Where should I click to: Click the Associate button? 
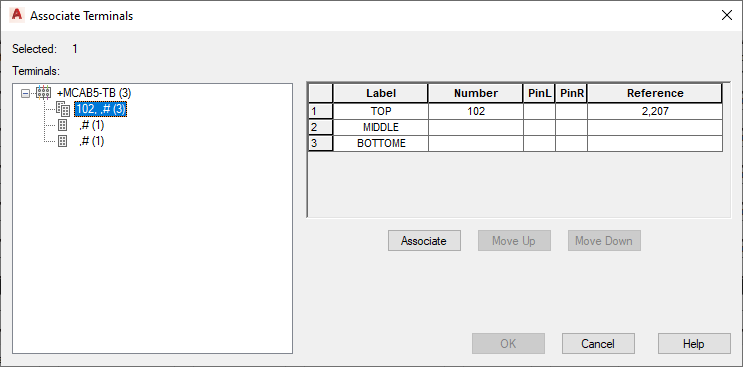[x=424, y=241]
